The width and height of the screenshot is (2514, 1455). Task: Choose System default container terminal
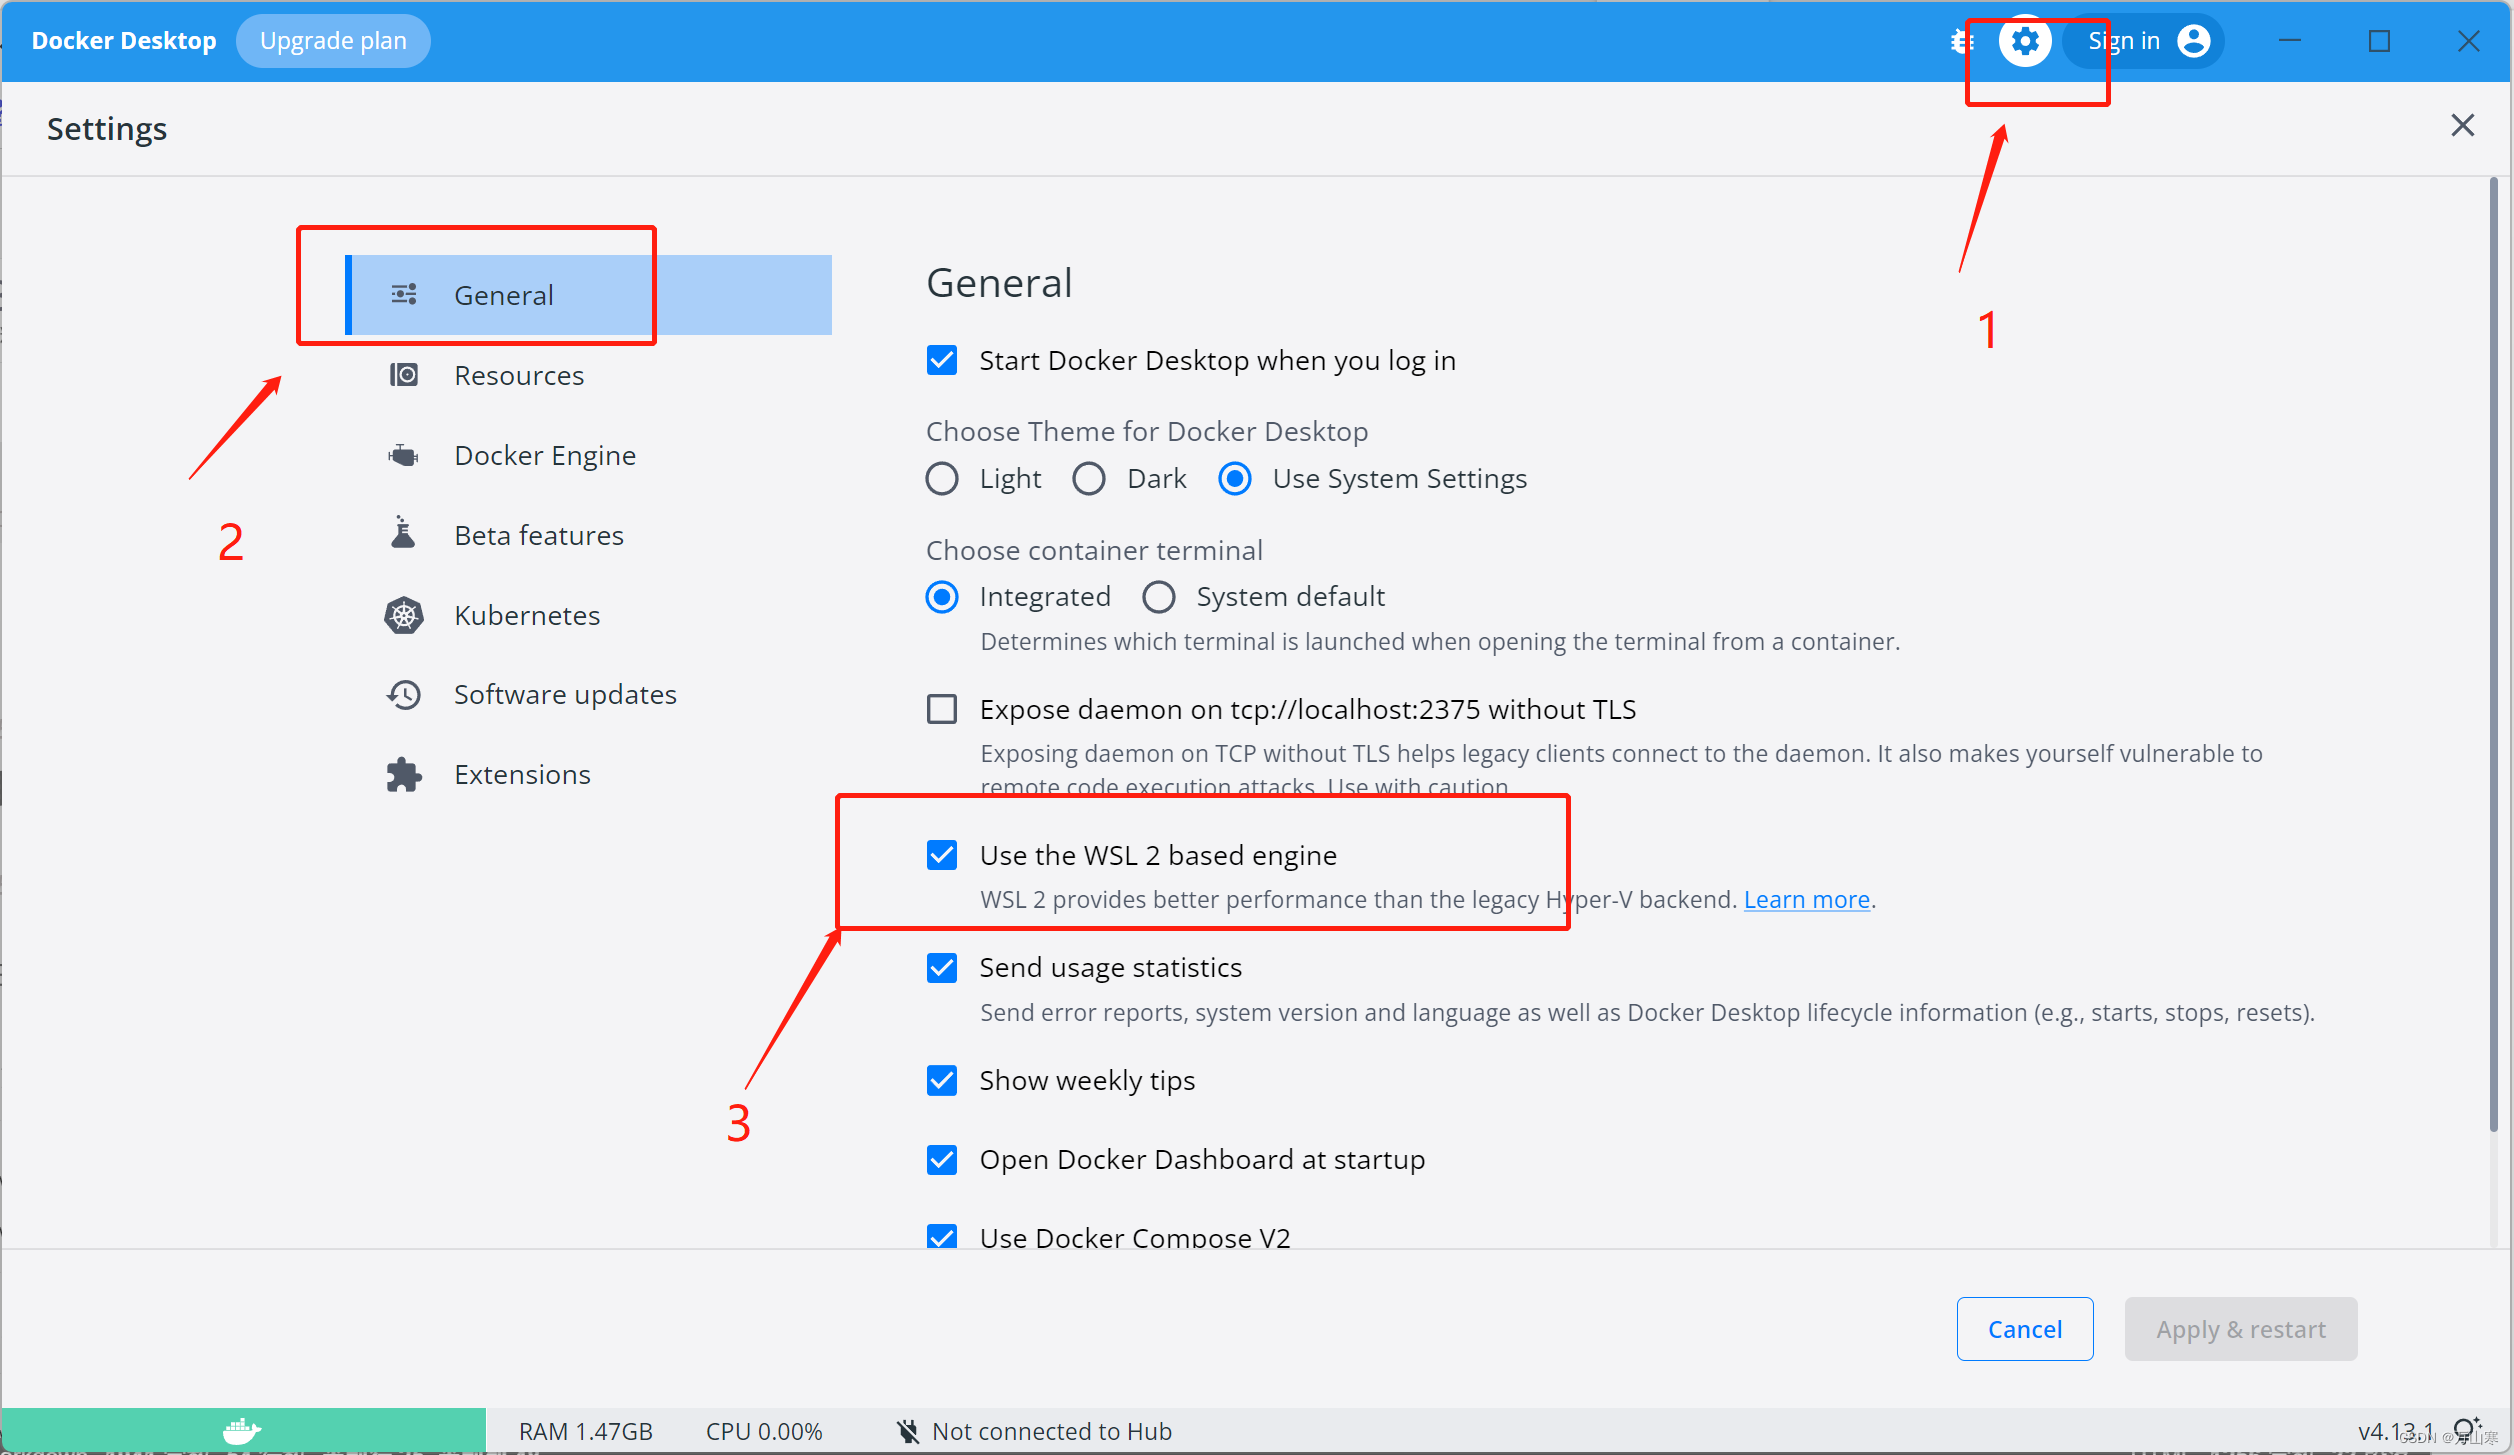pyautogui.click(x=1159, y=597)
